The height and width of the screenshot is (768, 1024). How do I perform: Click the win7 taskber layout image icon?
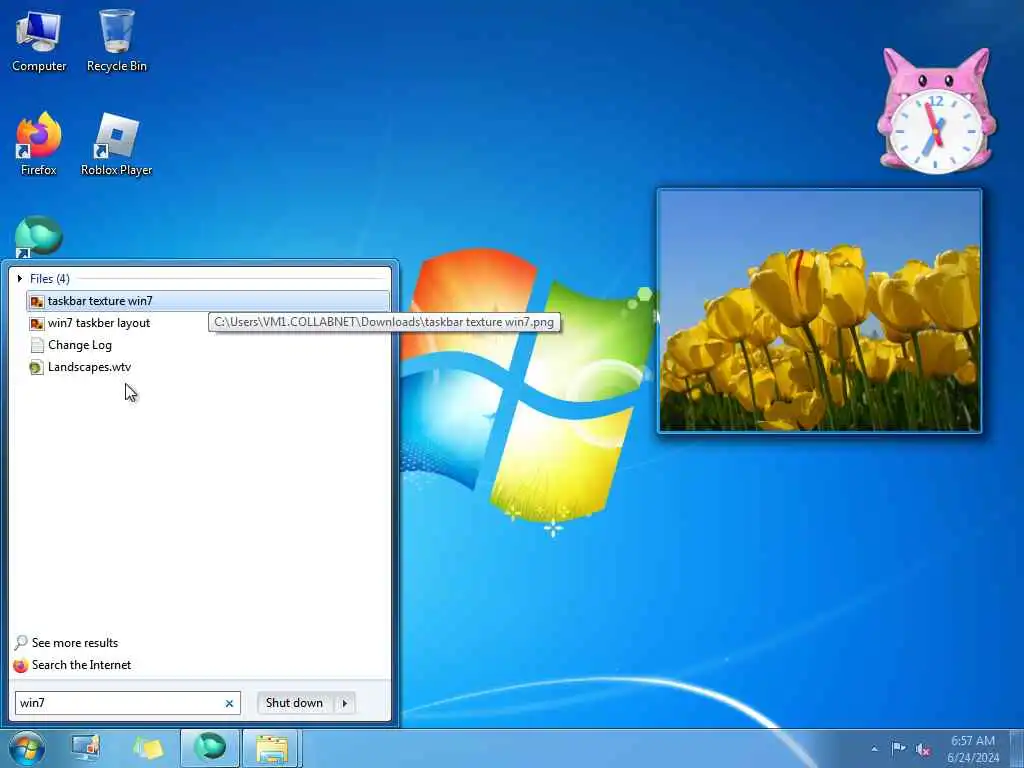pyautogui.click(x=37, y=323)
